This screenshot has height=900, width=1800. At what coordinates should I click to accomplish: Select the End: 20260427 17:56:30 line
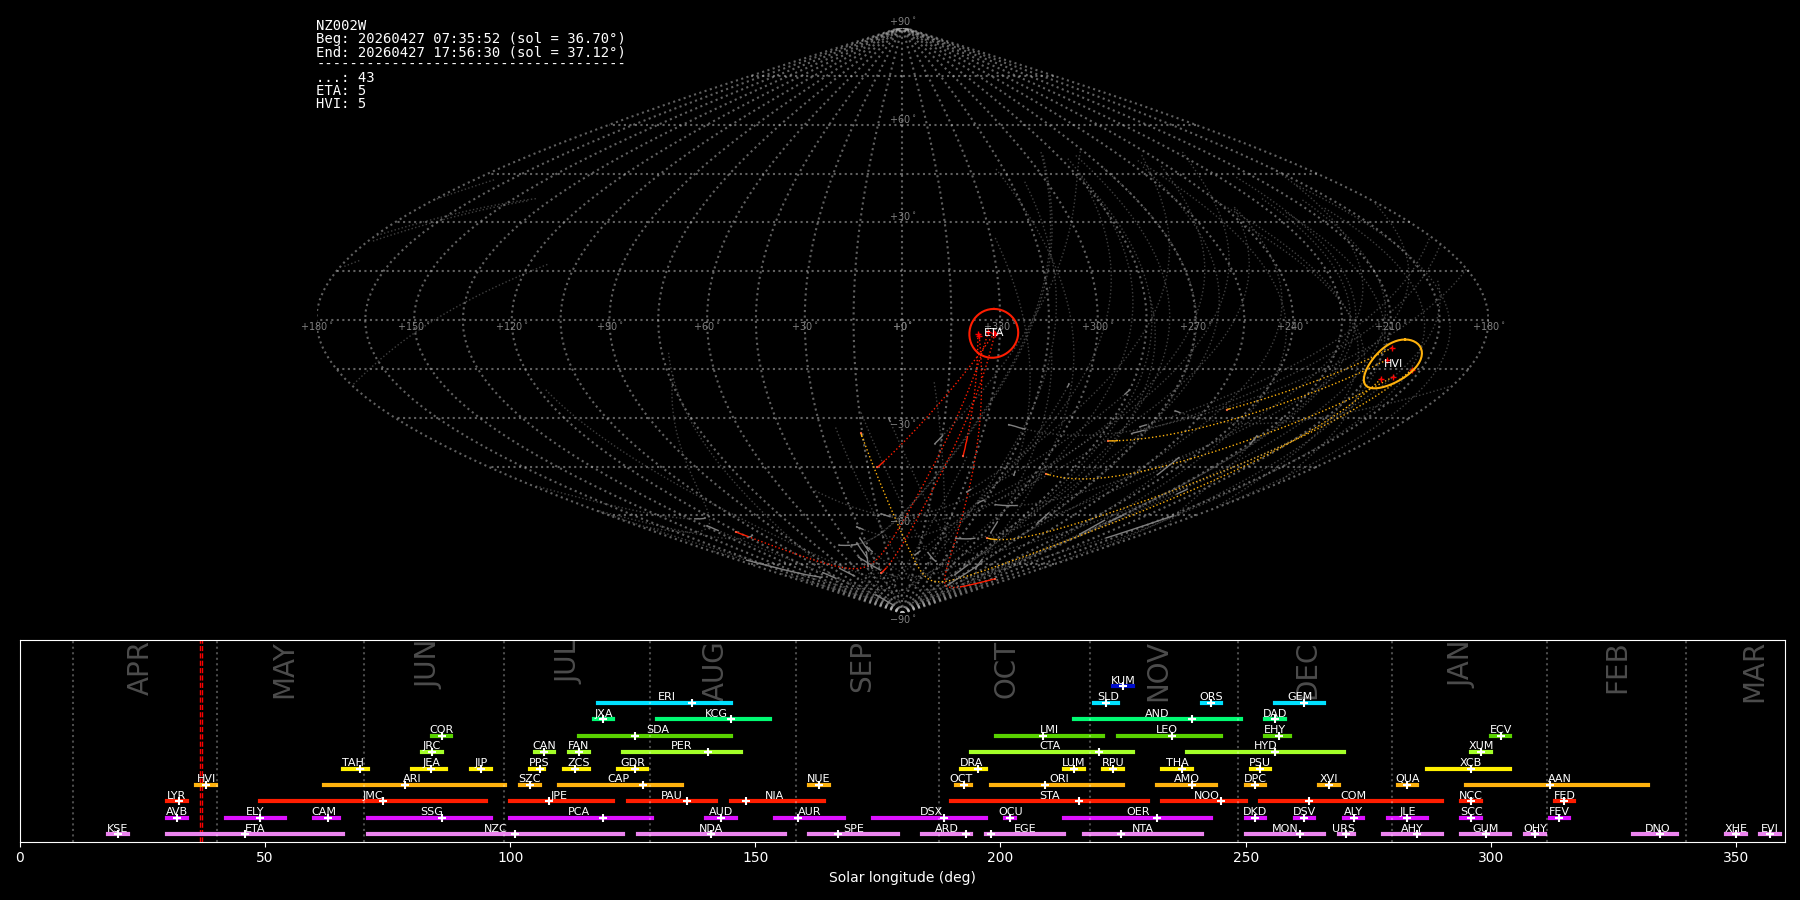[x=470, y=52]
